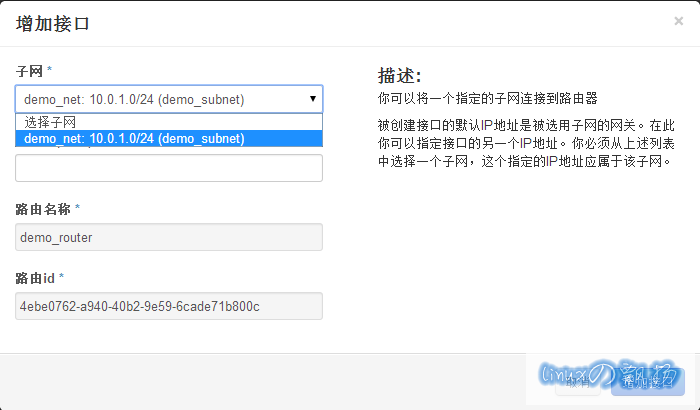Click the 描述 heading
Viewport: 700px width, 410px height.
[x=399, y=76]
